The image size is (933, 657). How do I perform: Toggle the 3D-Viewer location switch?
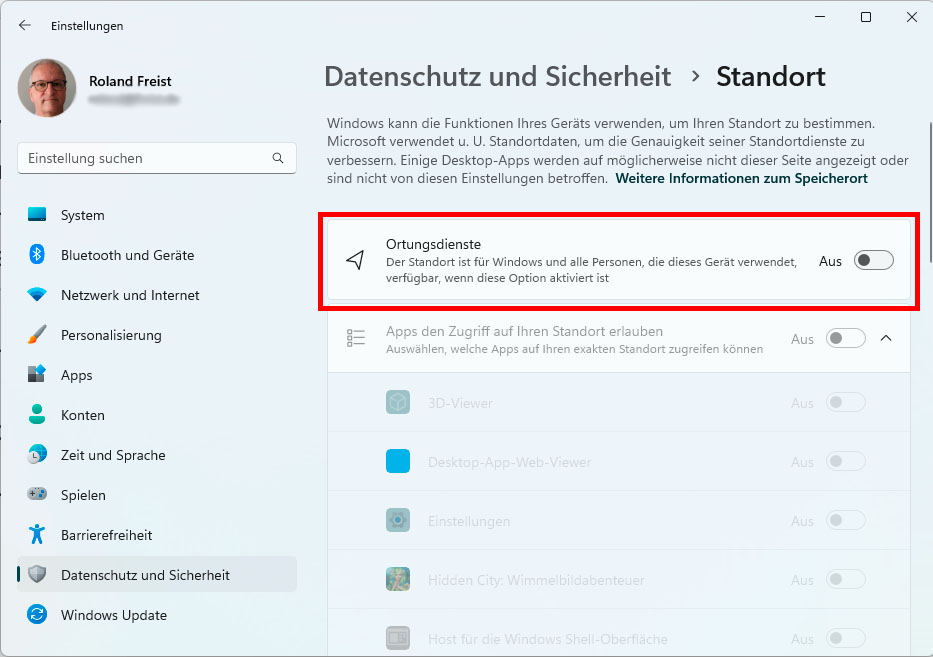[x=846, y=403]
